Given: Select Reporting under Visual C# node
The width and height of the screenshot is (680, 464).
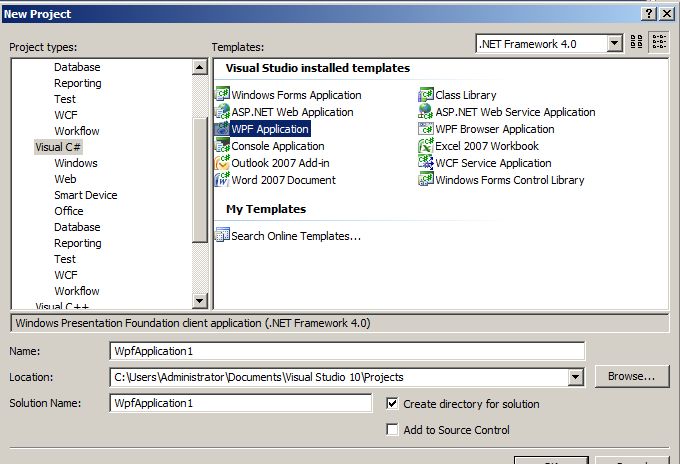Looking at the screenshot, I should click(78, 243).
